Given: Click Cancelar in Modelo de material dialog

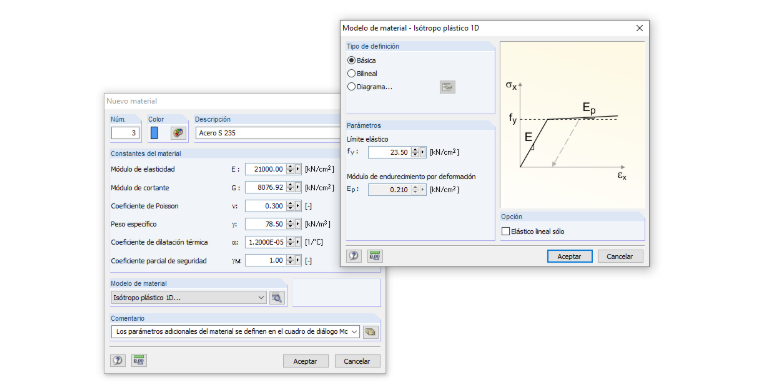Looking at the screenshot, I should pos(620,257).
